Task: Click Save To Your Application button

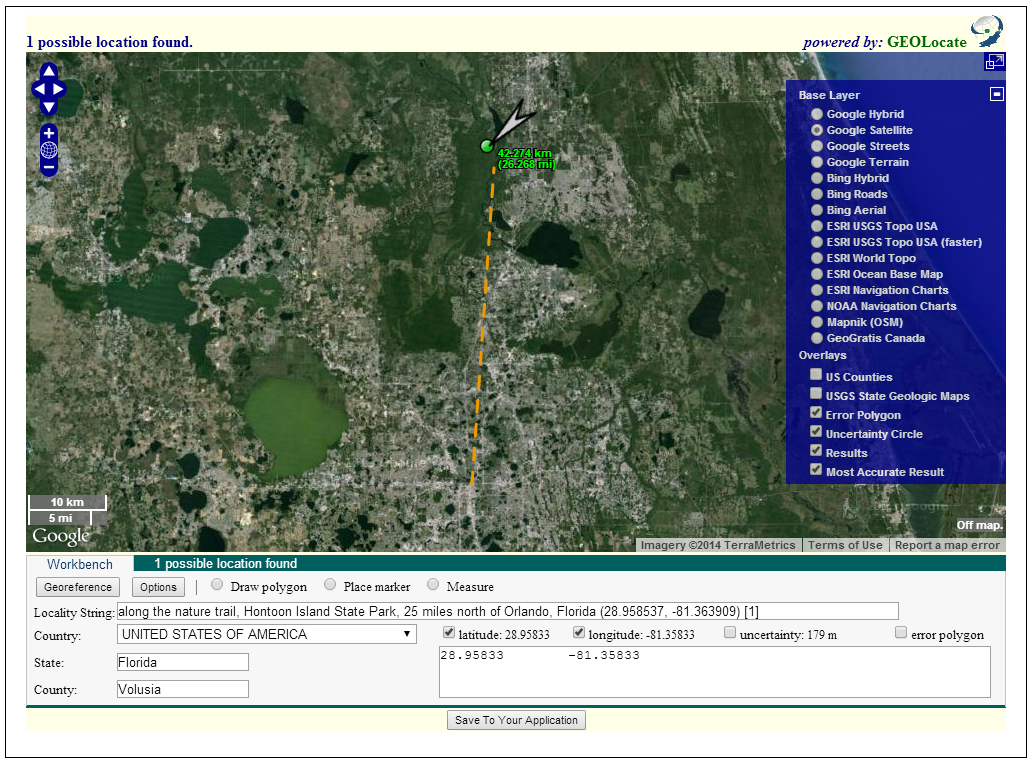Action: [516, 720]
